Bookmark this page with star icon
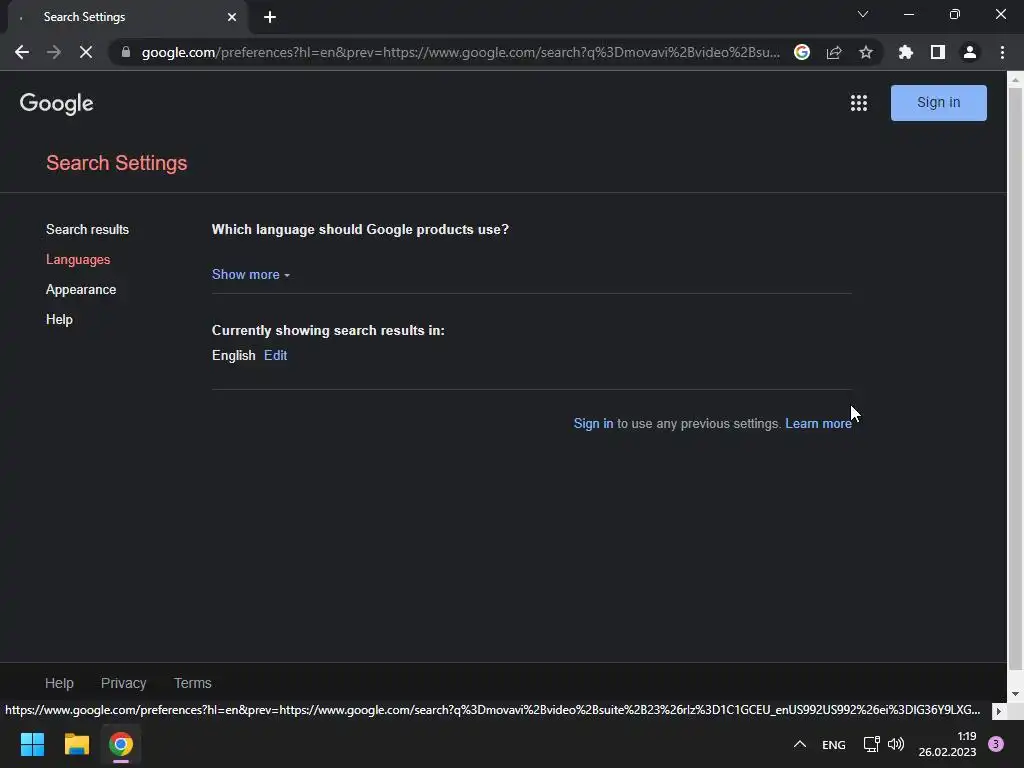The width and height of the screenshot is (1024, 768). (866, 52)
